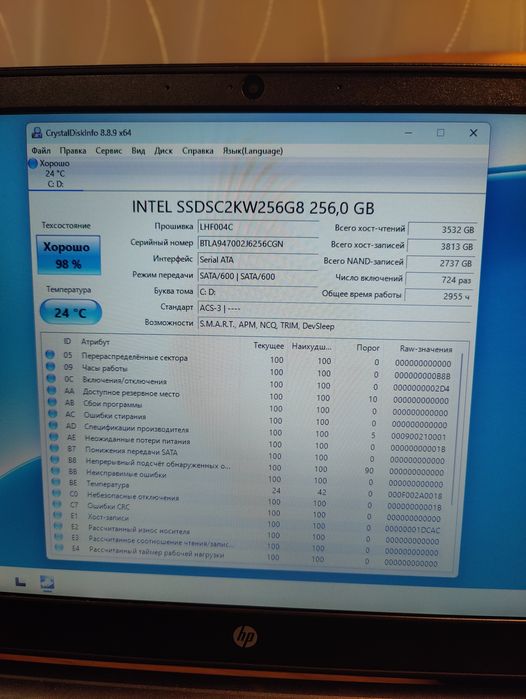Click the Атрибут column header
Viewport: 526px width, 699px height.
point(95,342)
